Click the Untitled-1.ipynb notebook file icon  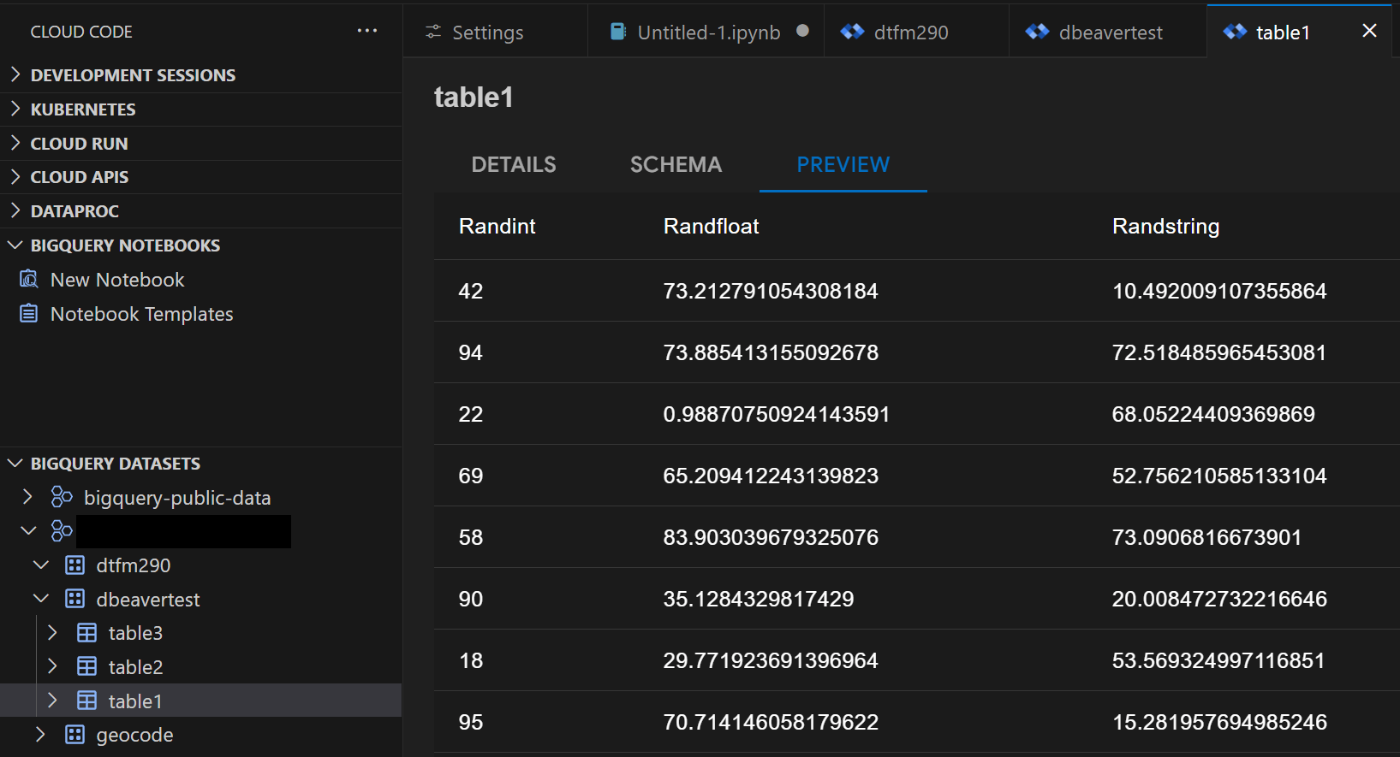[618, 32]
